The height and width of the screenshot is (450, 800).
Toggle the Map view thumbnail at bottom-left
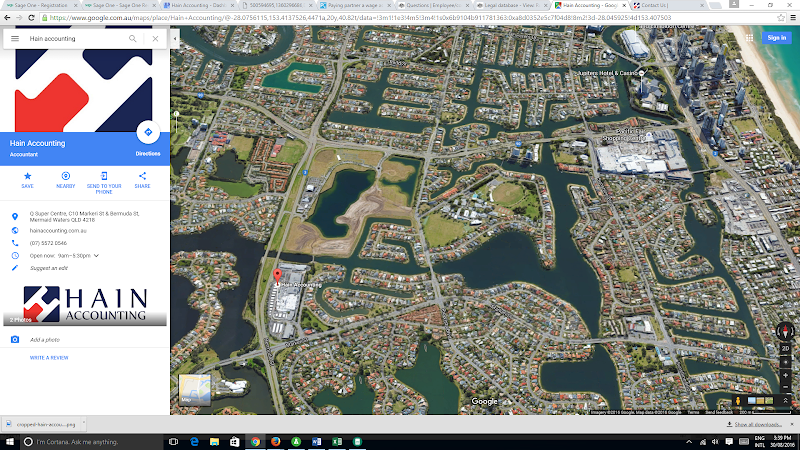(193, 389)
